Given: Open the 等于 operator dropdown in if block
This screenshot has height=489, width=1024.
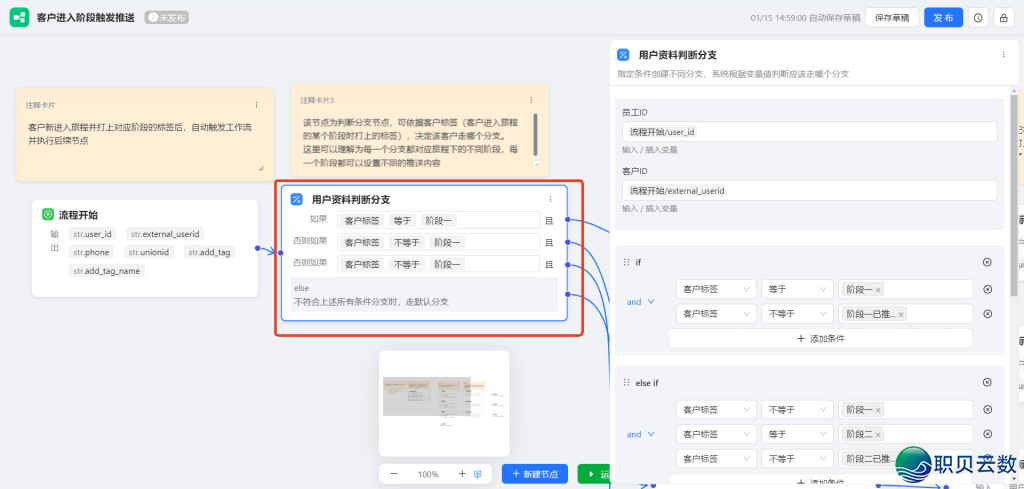Looking at the screenshot, I should click(x=797, y=290).
